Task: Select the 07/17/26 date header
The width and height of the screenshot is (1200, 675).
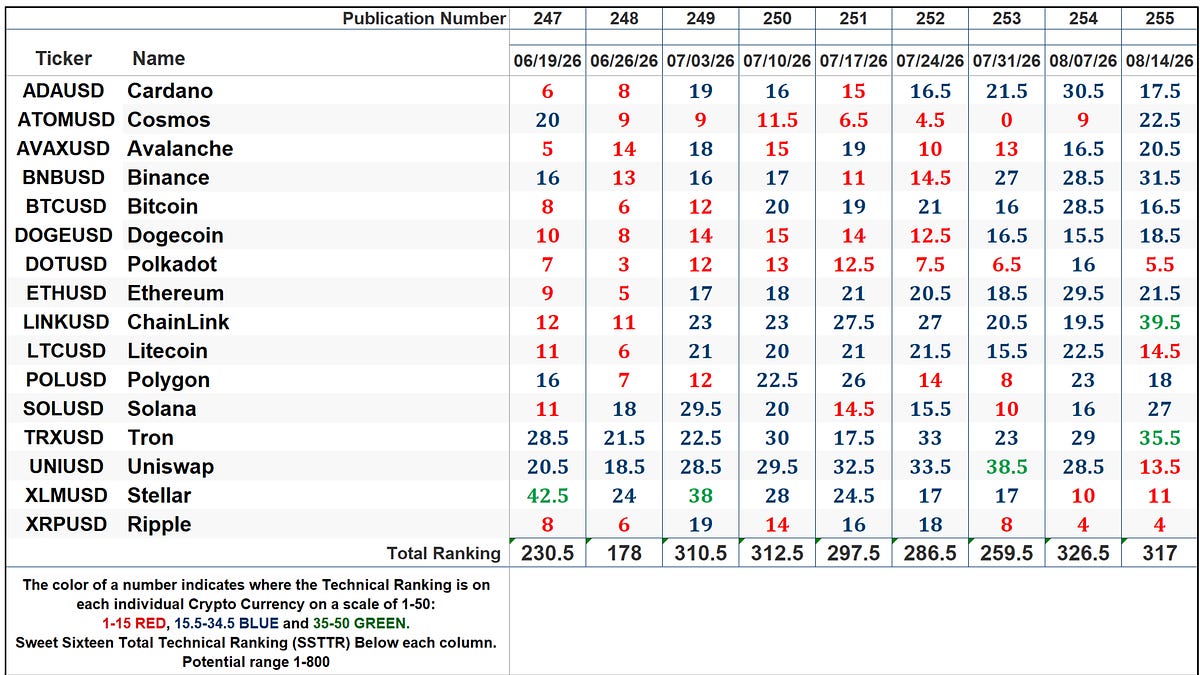Action: 853,61
